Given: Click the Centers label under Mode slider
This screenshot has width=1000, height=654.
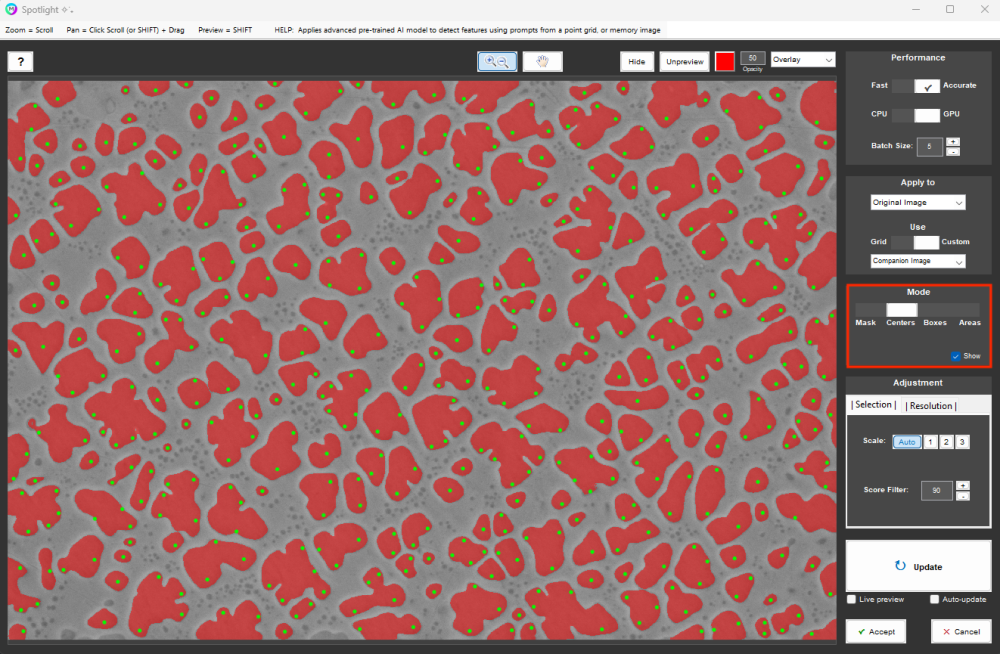Looking at the screenshot, I should tap(901, 323).
